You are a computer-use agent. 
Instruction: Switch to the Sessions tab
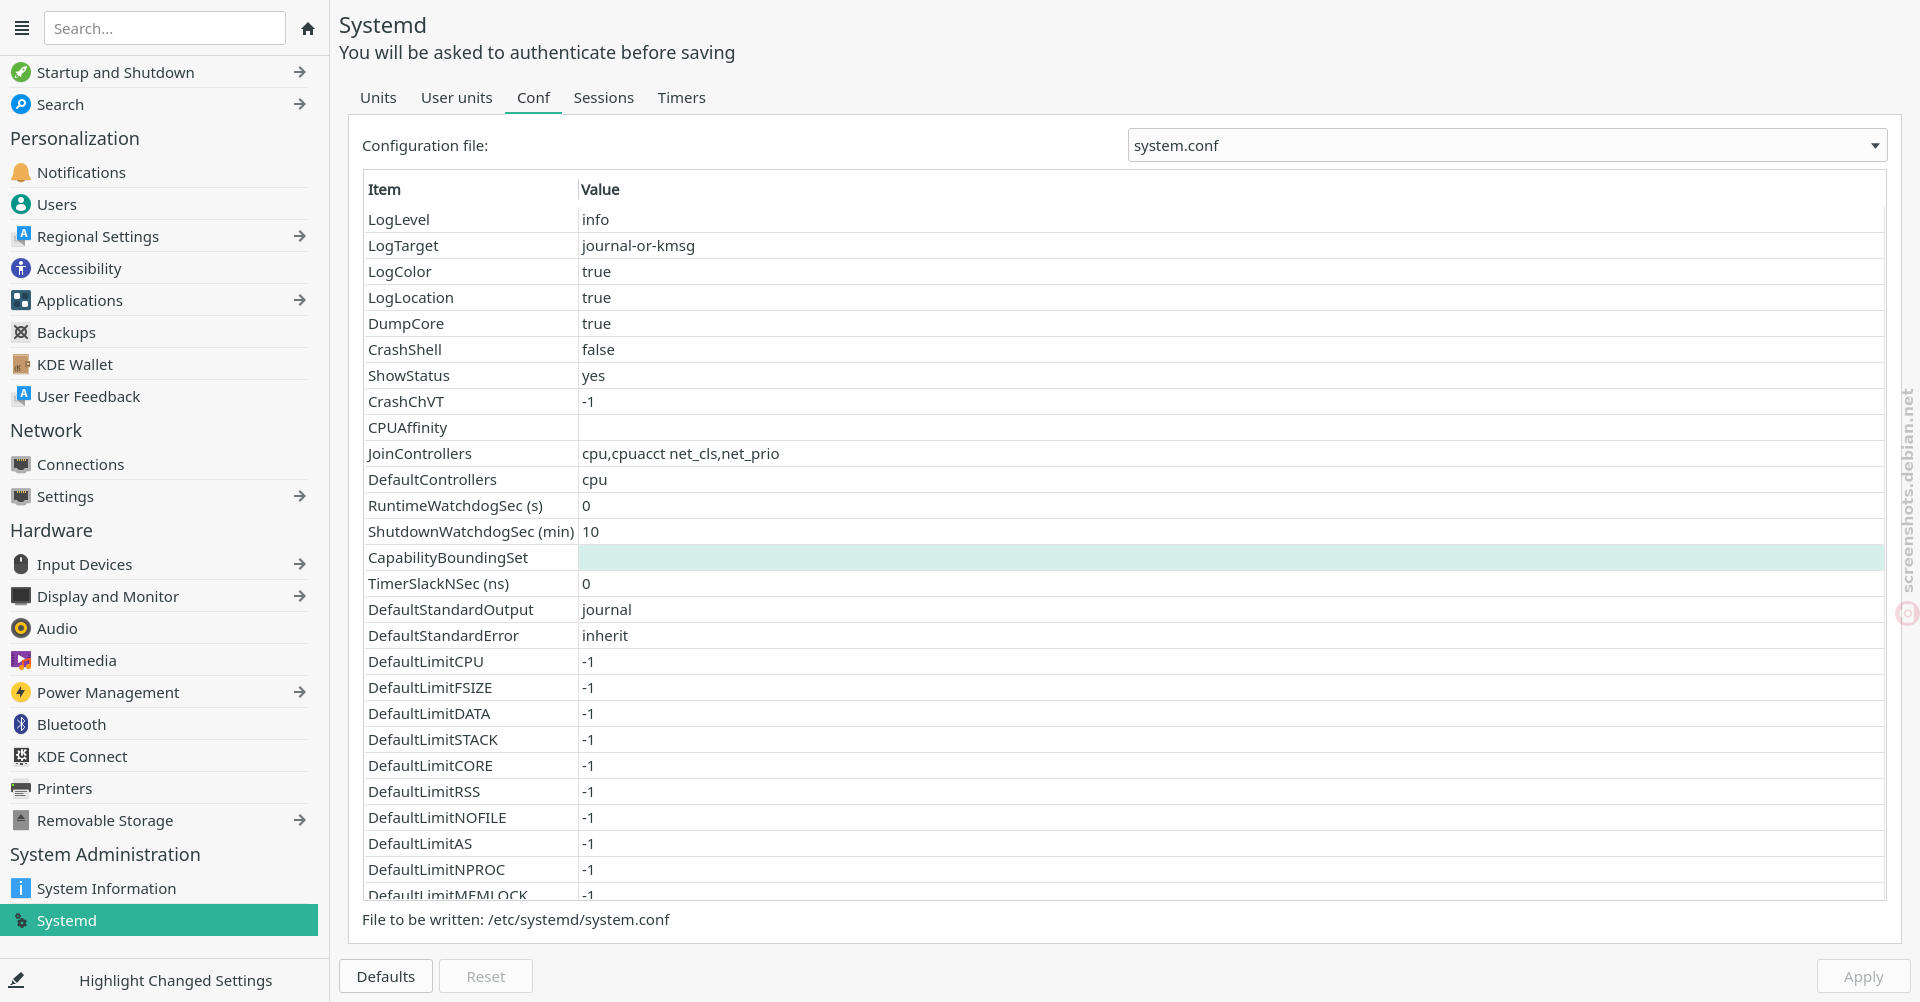coord(604,98)
